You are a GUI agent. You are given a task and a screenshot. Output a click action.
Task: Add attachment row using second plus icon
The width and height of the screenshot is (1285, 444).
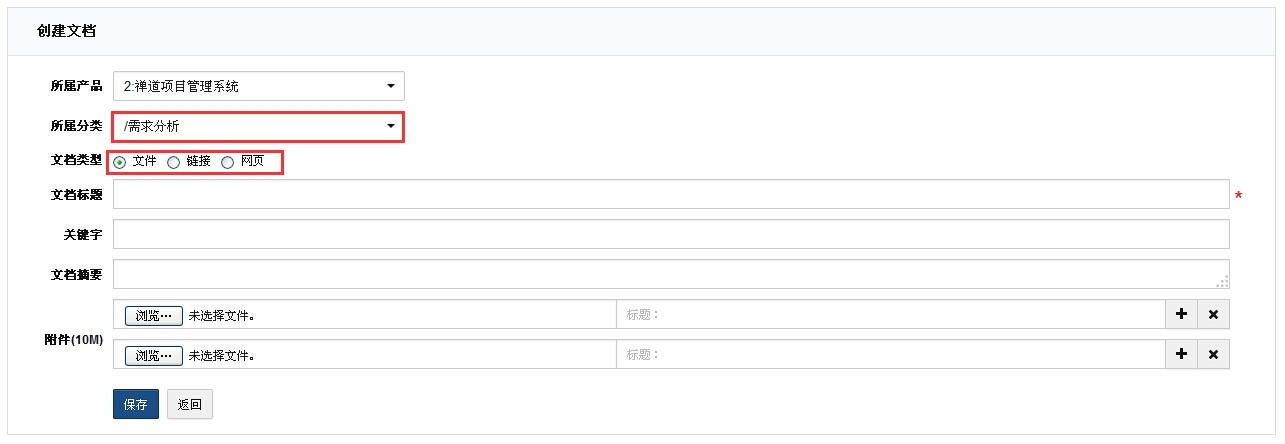pyautogui.click(x=1181, y=355)
